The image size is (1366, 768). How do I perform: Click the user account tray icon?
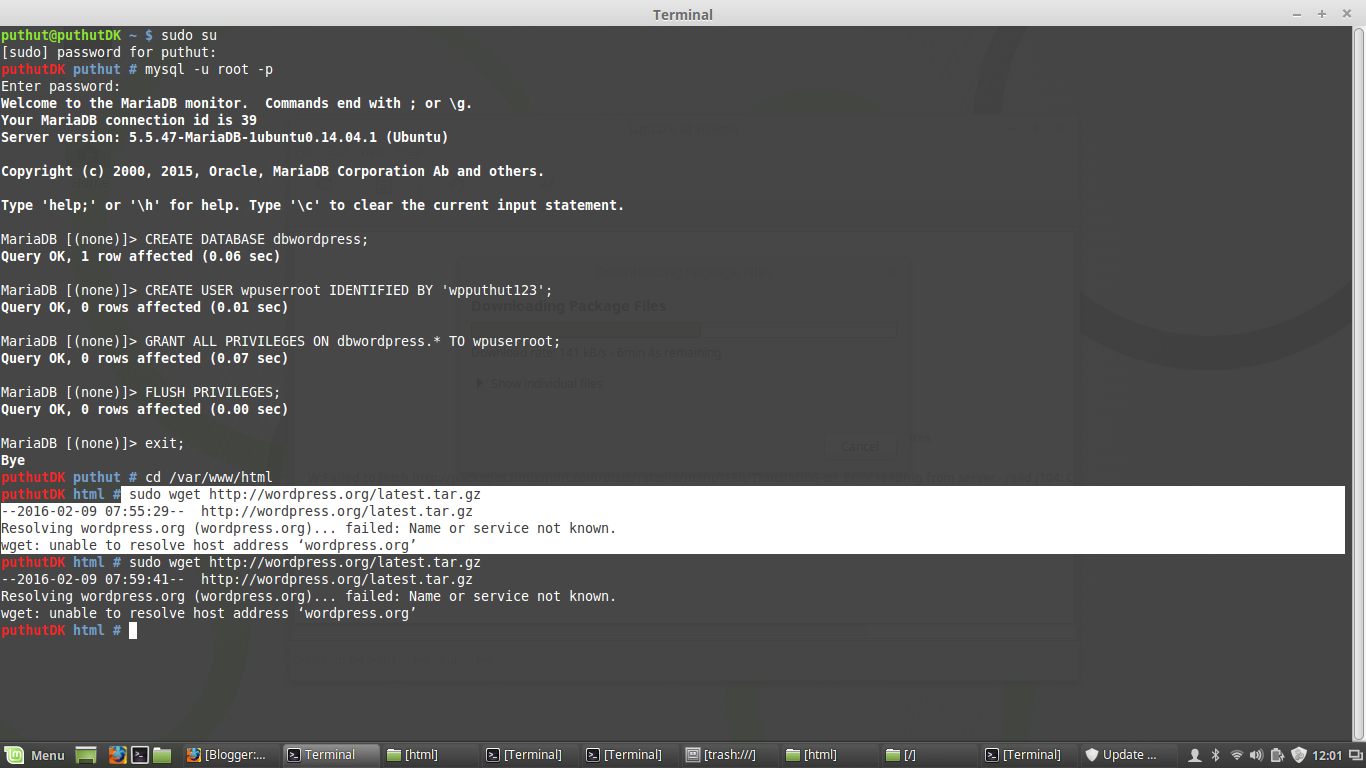[1195, 755]
